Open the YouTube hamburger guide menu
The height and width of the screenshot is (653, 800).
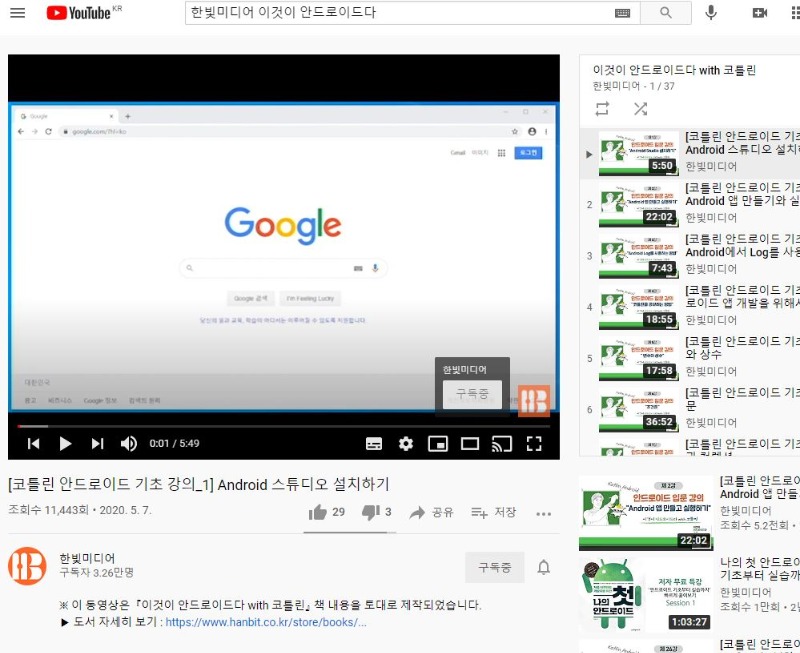(17, 12)
